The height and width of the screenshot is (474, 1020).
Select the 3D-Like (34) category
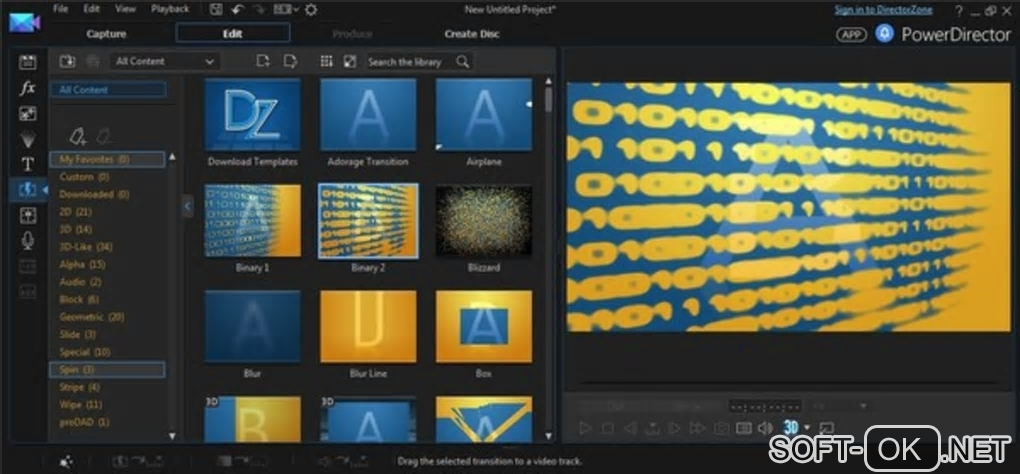click(x=86, y=247)
